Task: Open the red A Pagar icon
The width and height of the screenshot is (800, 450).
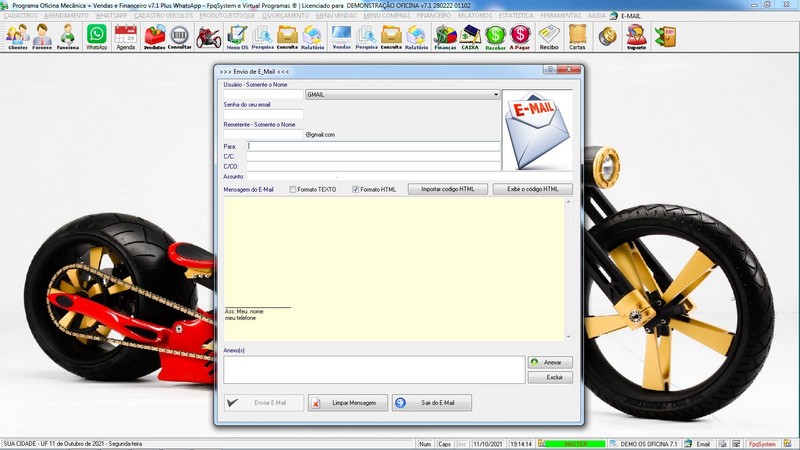Action: coord(520,37)
